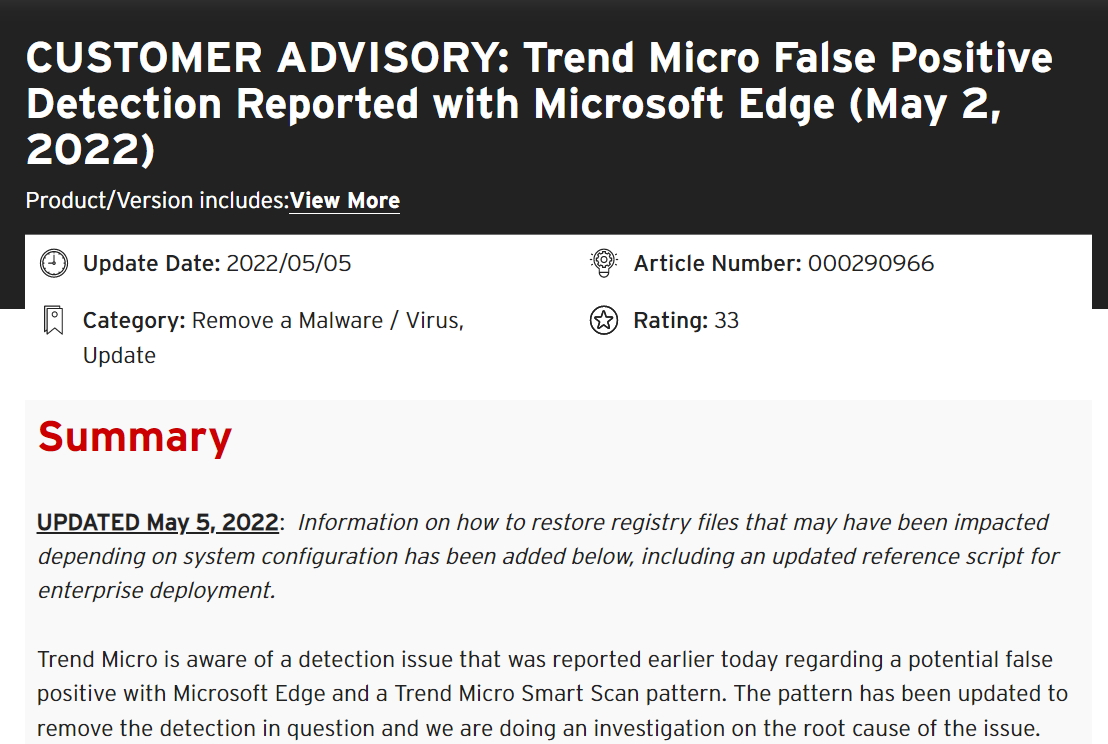
Task: Click the Update Date label
Action: coord(151,264)
